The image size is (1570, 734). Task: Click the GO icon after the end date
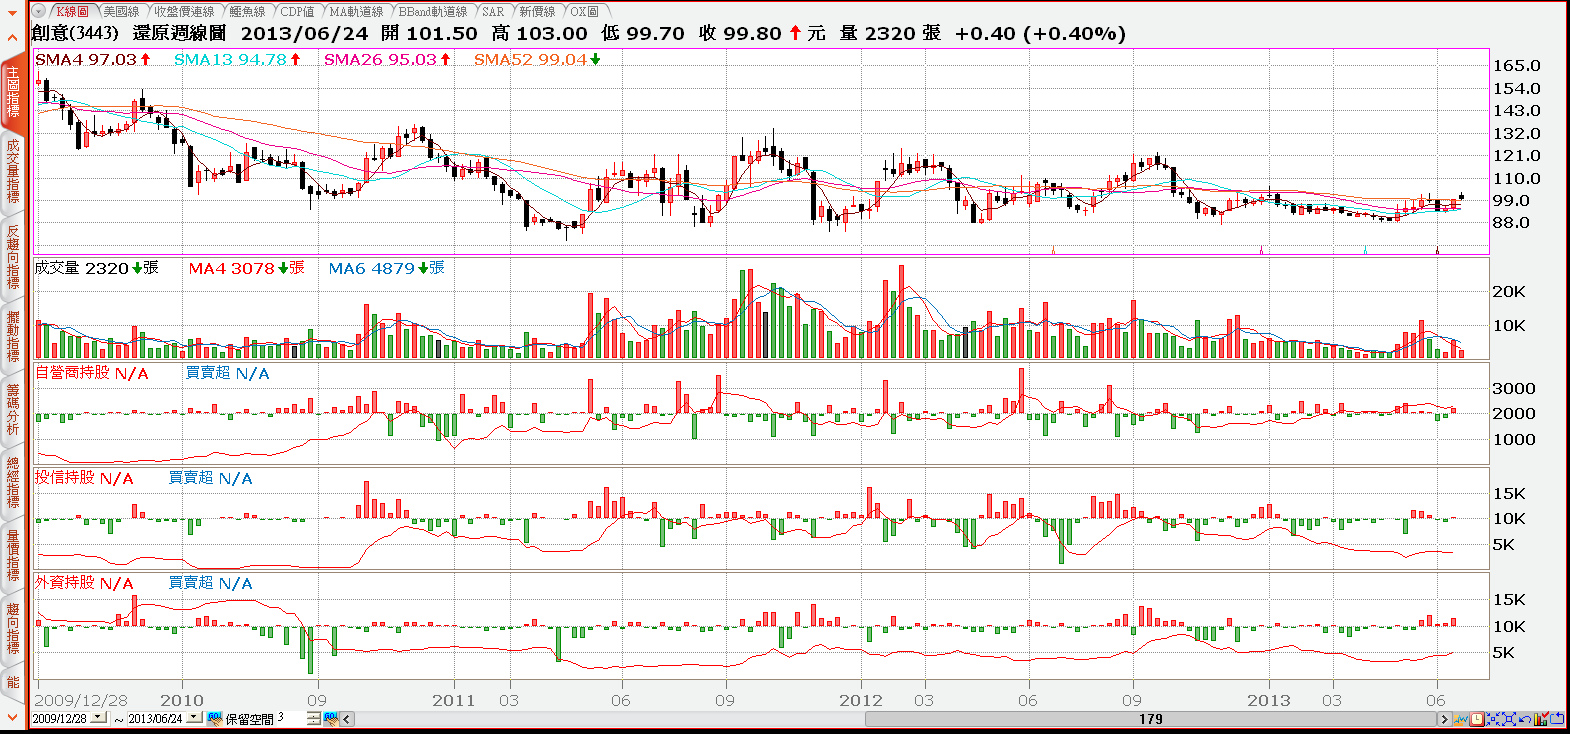click(x=214, y=718)
